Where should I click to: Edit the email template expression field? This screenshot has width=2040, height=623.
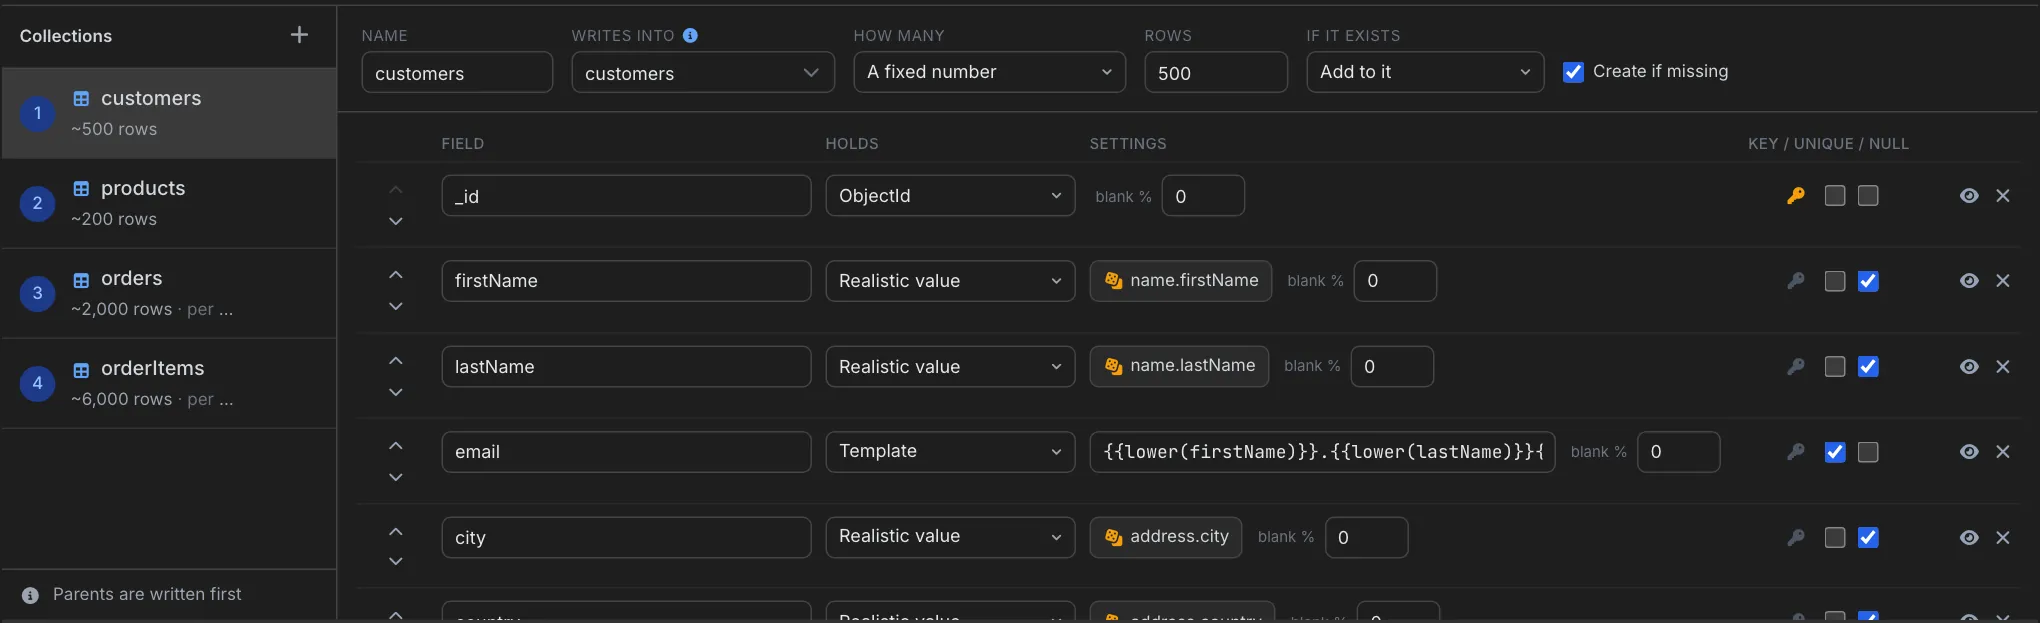tap(1322, 452)
